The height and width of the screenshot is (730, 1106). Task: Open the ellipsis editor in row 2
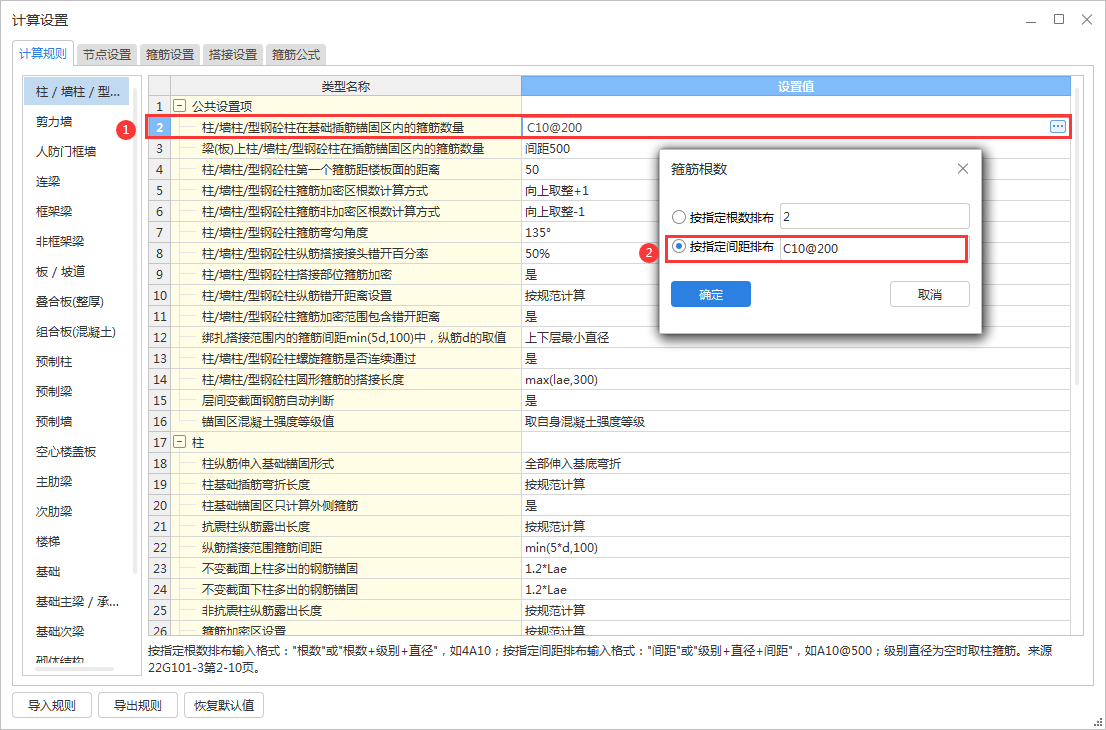[x=1057, y=127]
